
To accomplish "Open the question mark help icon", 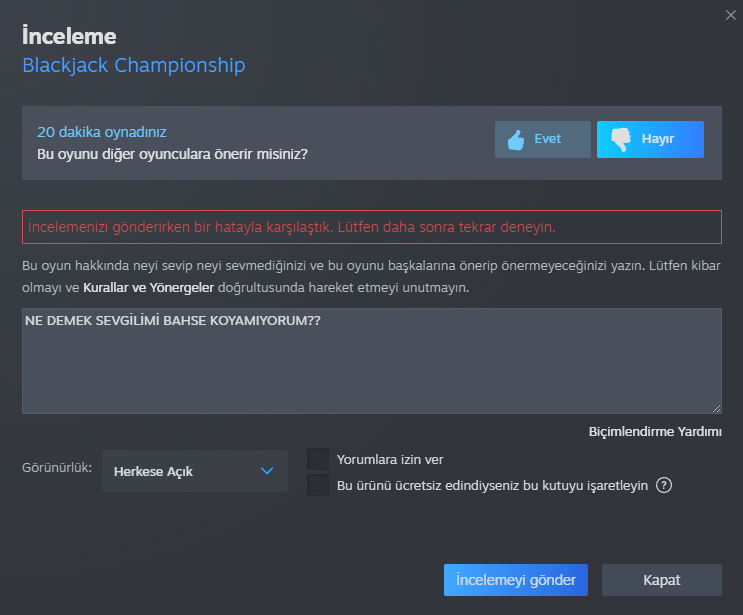I will [x=663, y=485].
